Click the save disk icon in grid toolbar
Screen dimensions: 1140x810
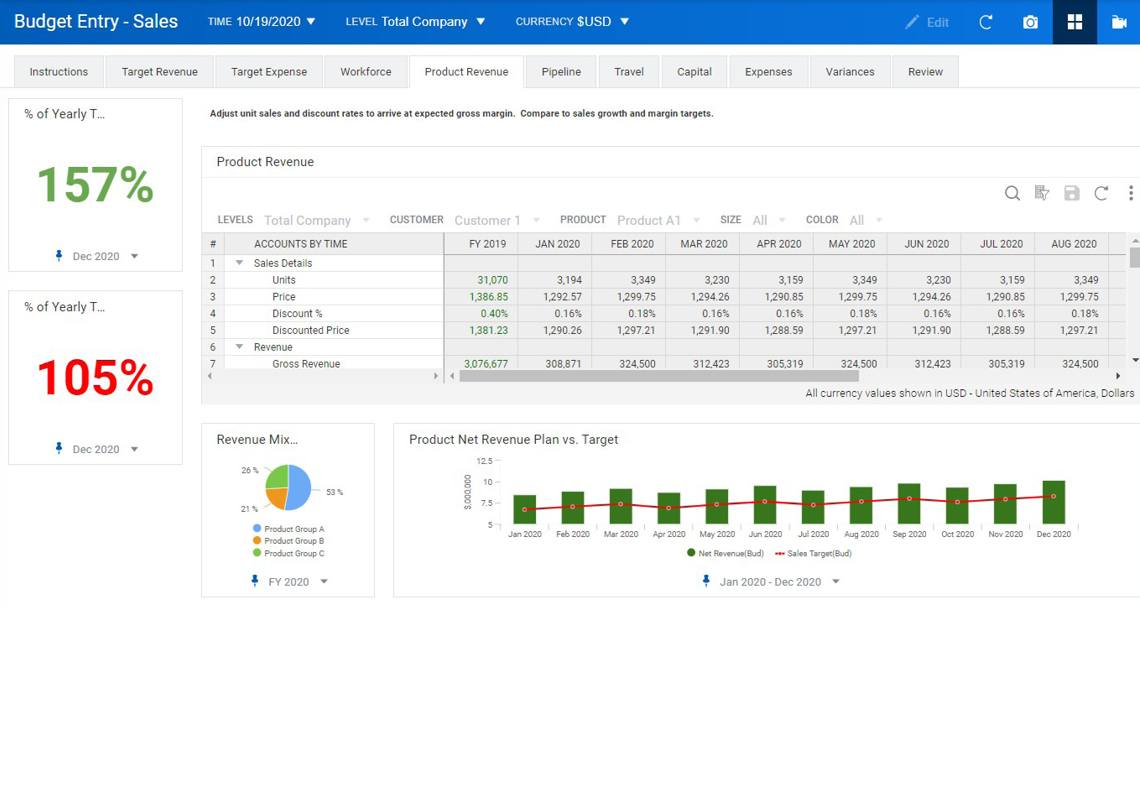pyautogui.click(x=1071, y=193)
